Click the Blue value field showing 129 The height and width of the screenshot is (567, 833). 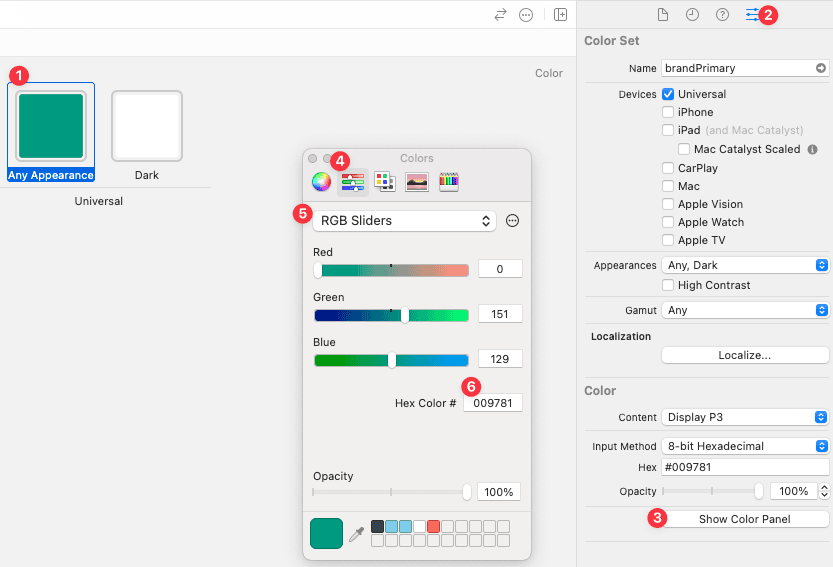click(x=500, y=359)
